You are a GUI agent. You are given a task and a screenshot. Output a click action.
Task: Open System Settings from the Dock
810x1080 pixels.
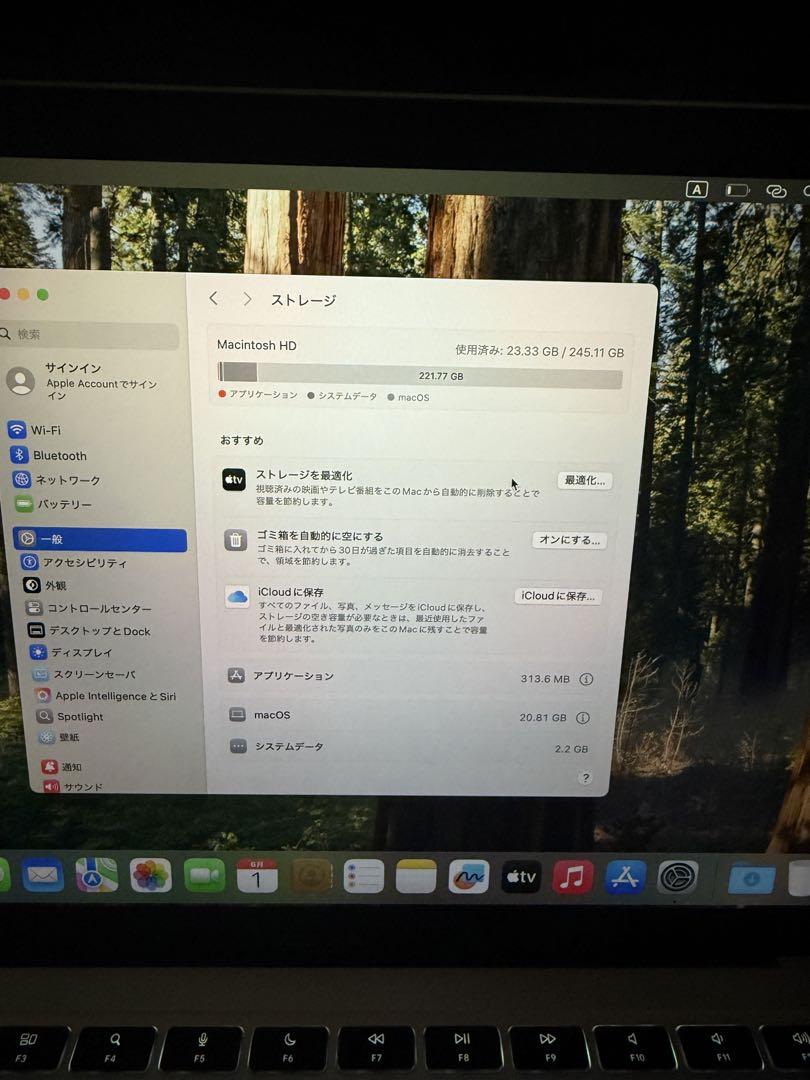(678, 878)
